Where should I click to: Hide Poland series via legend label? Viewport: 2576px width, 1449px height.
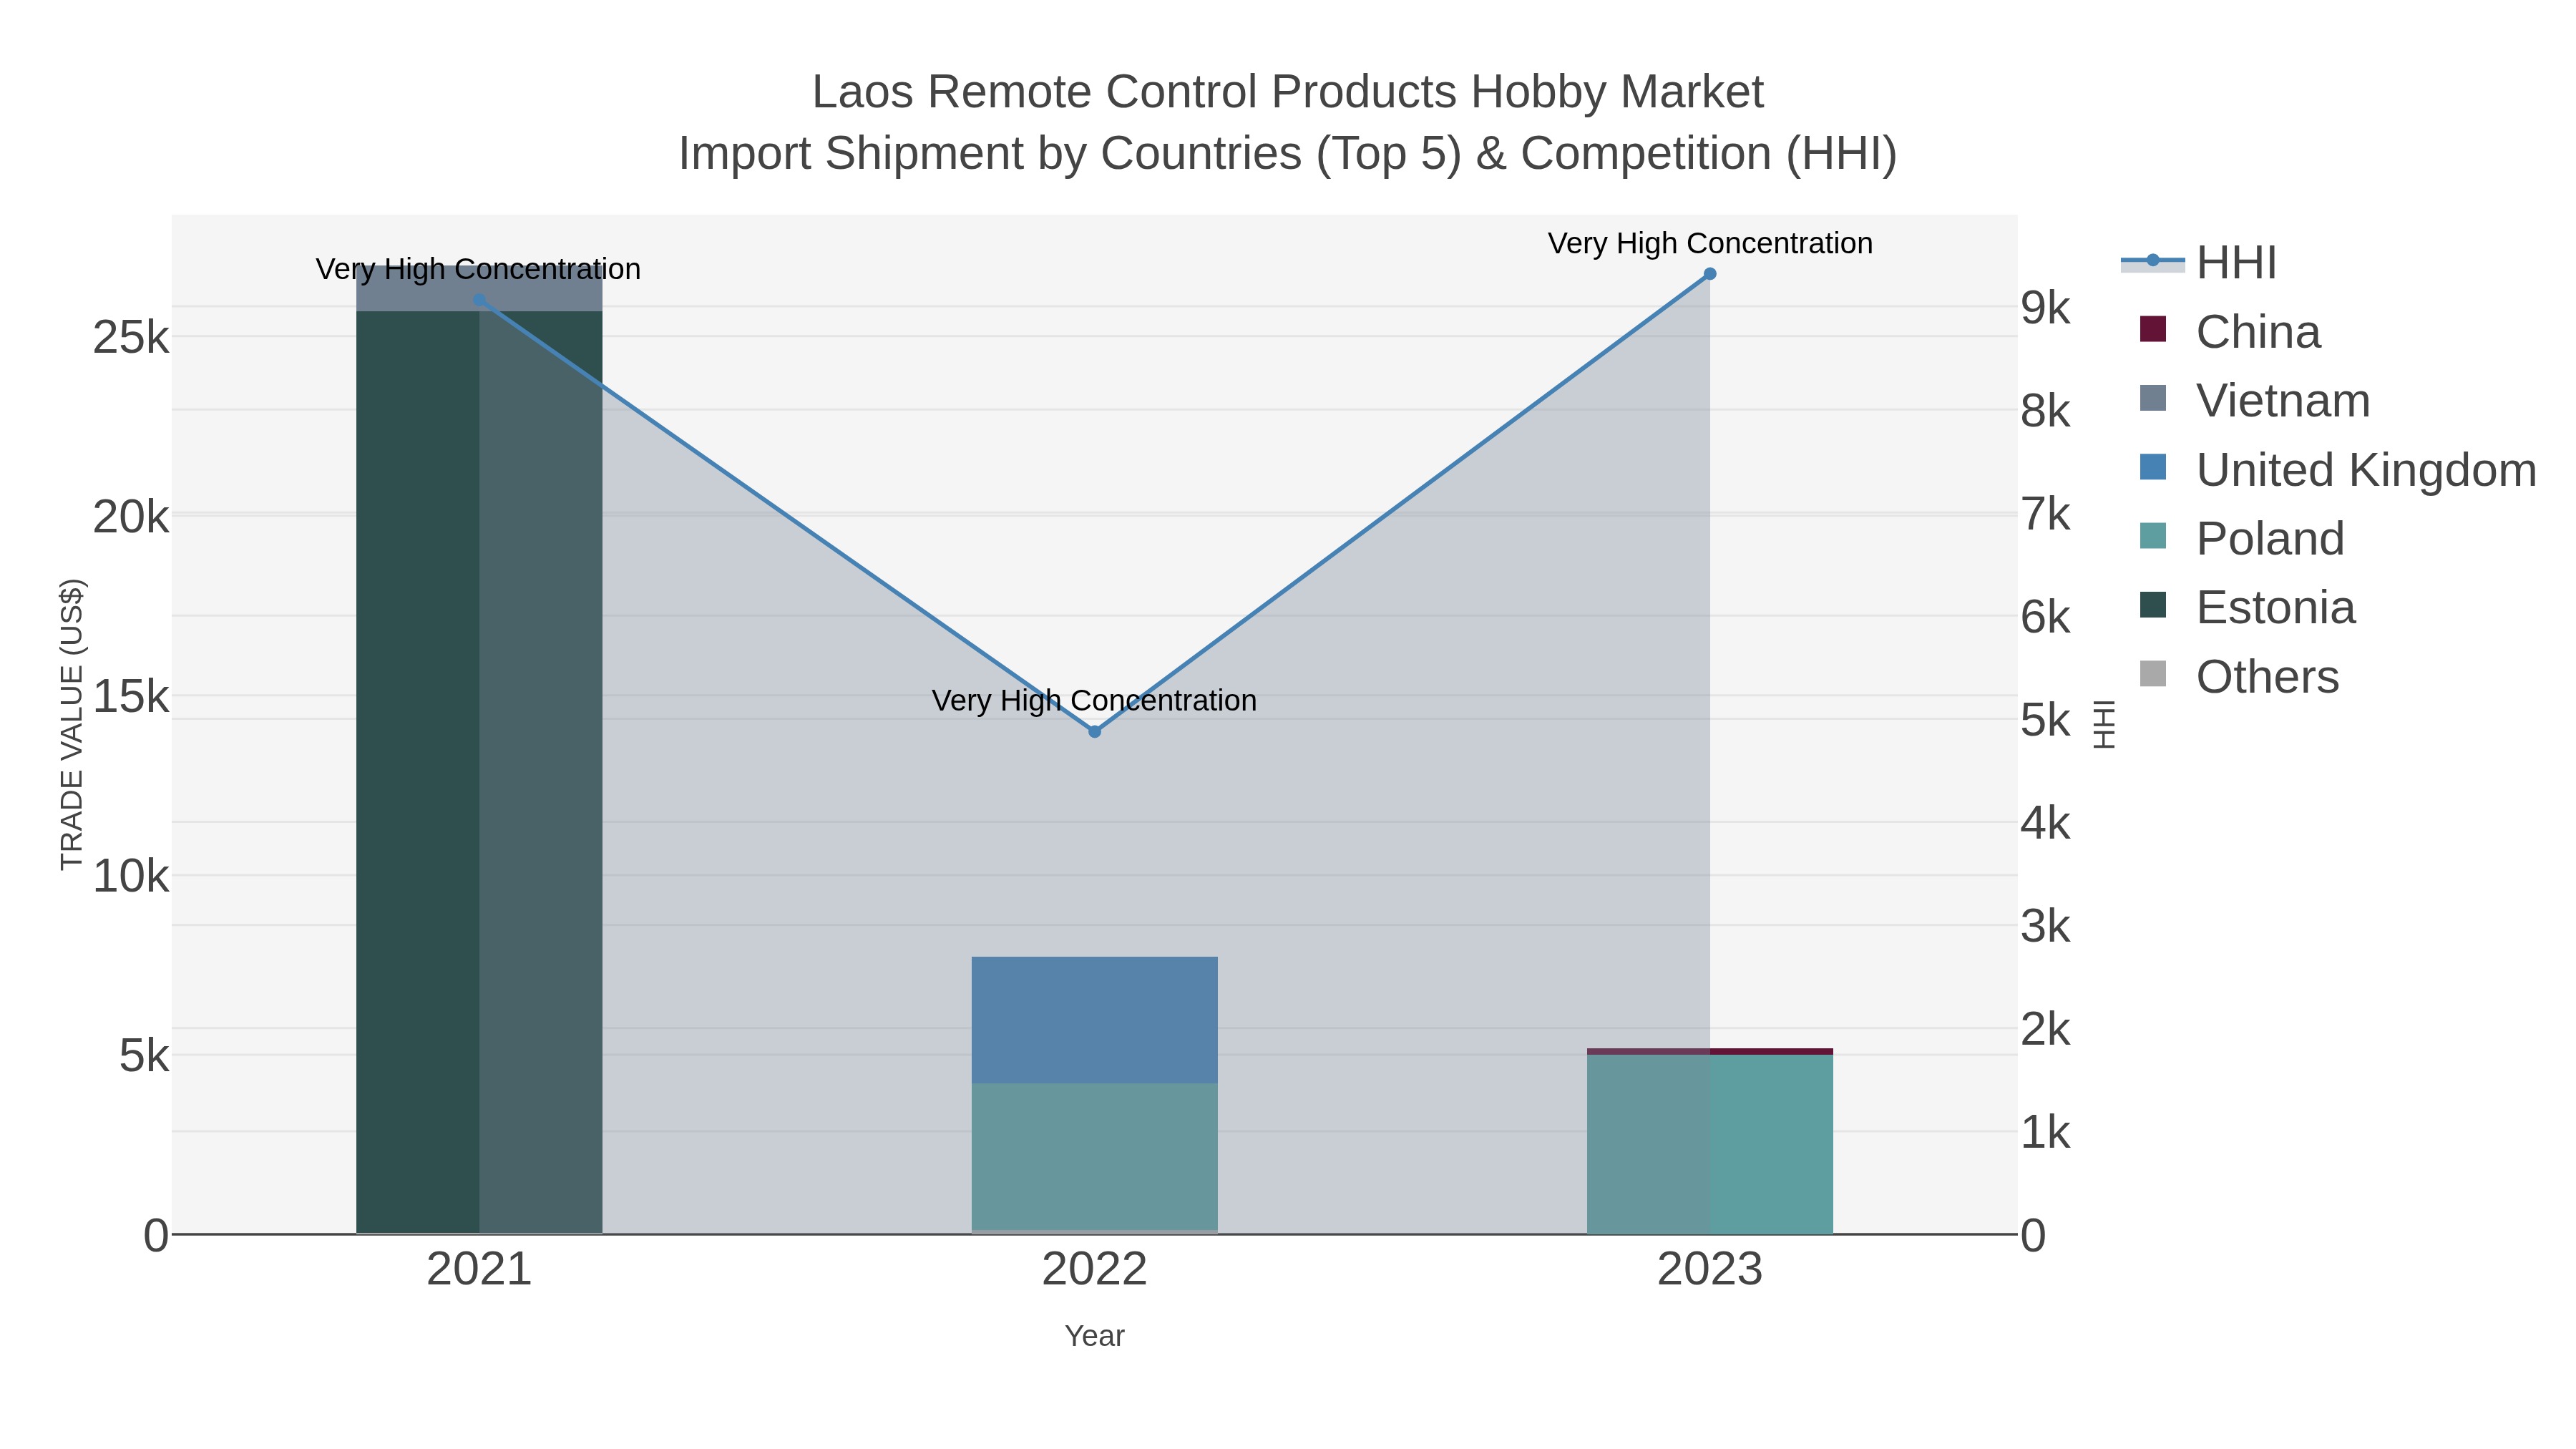click(2270, 539)
